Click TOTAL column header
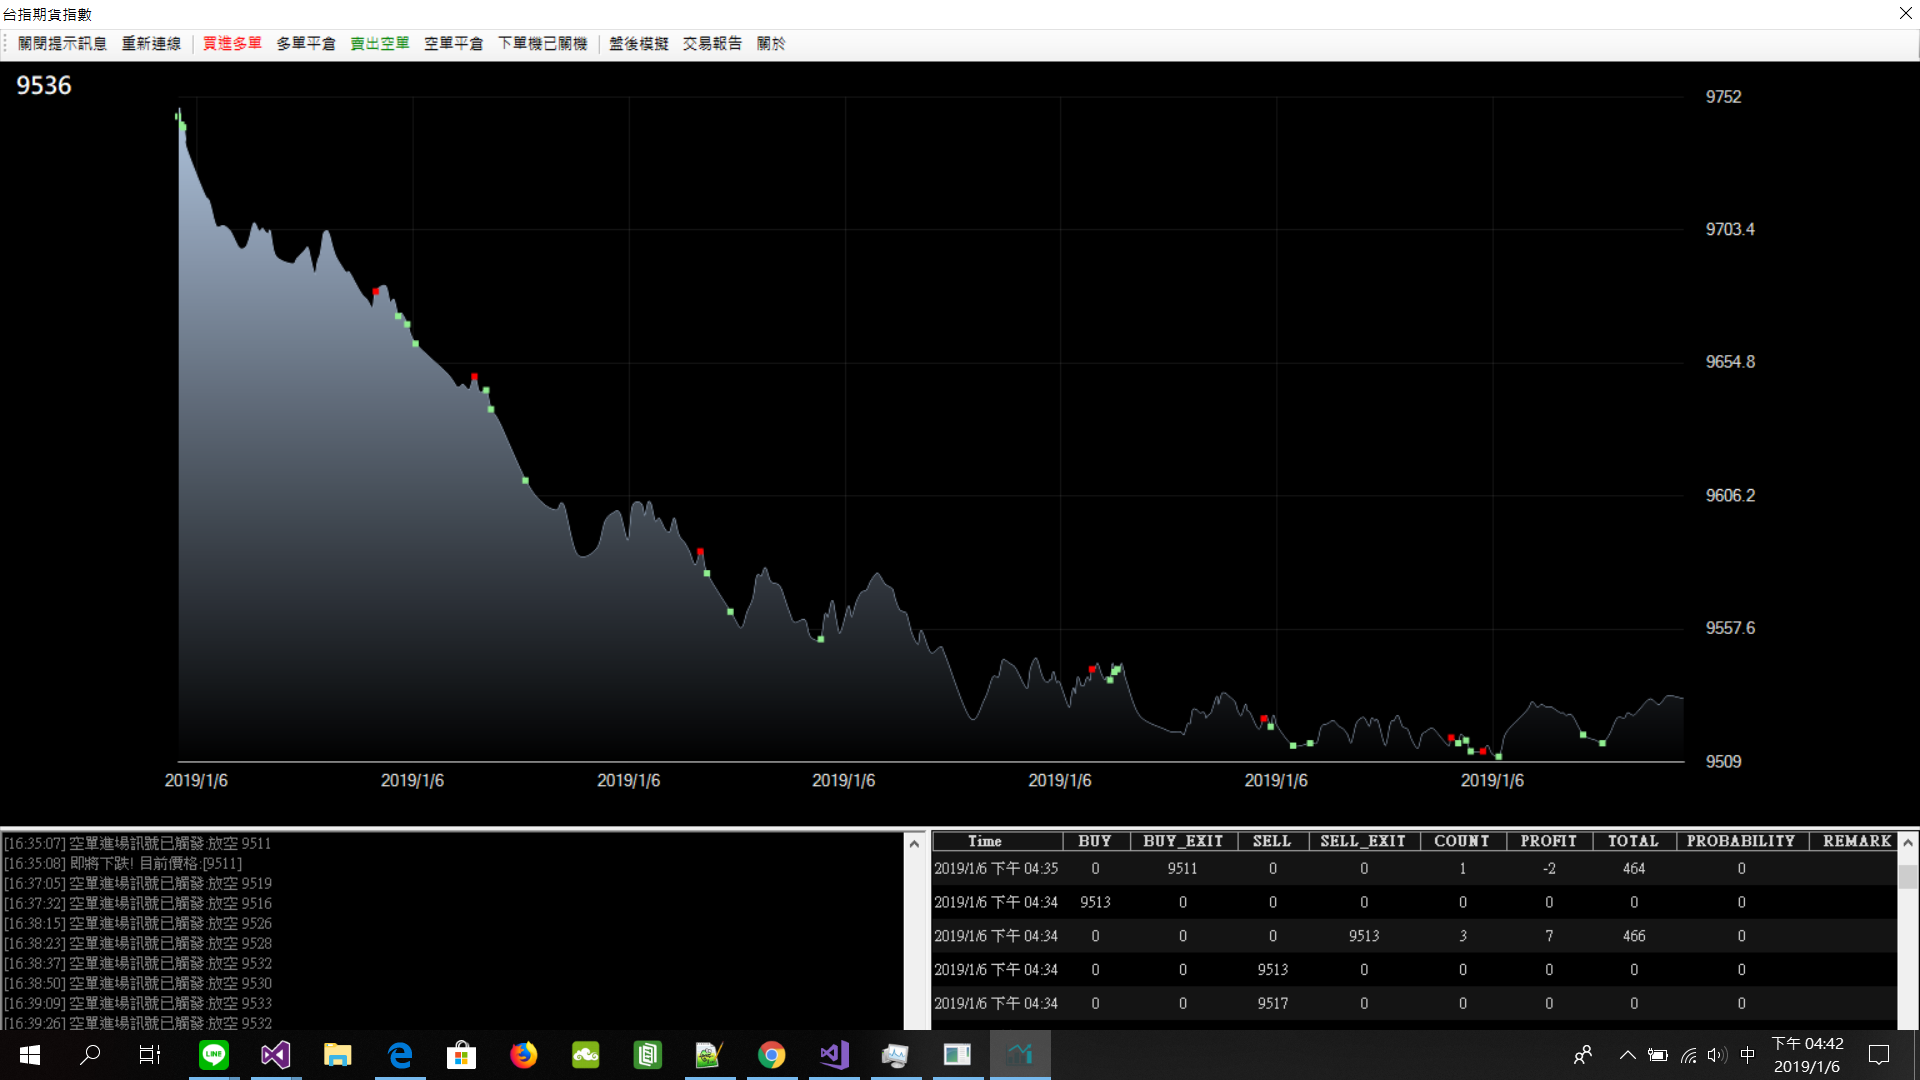 pyautogui.click(x=1633, y=842)
